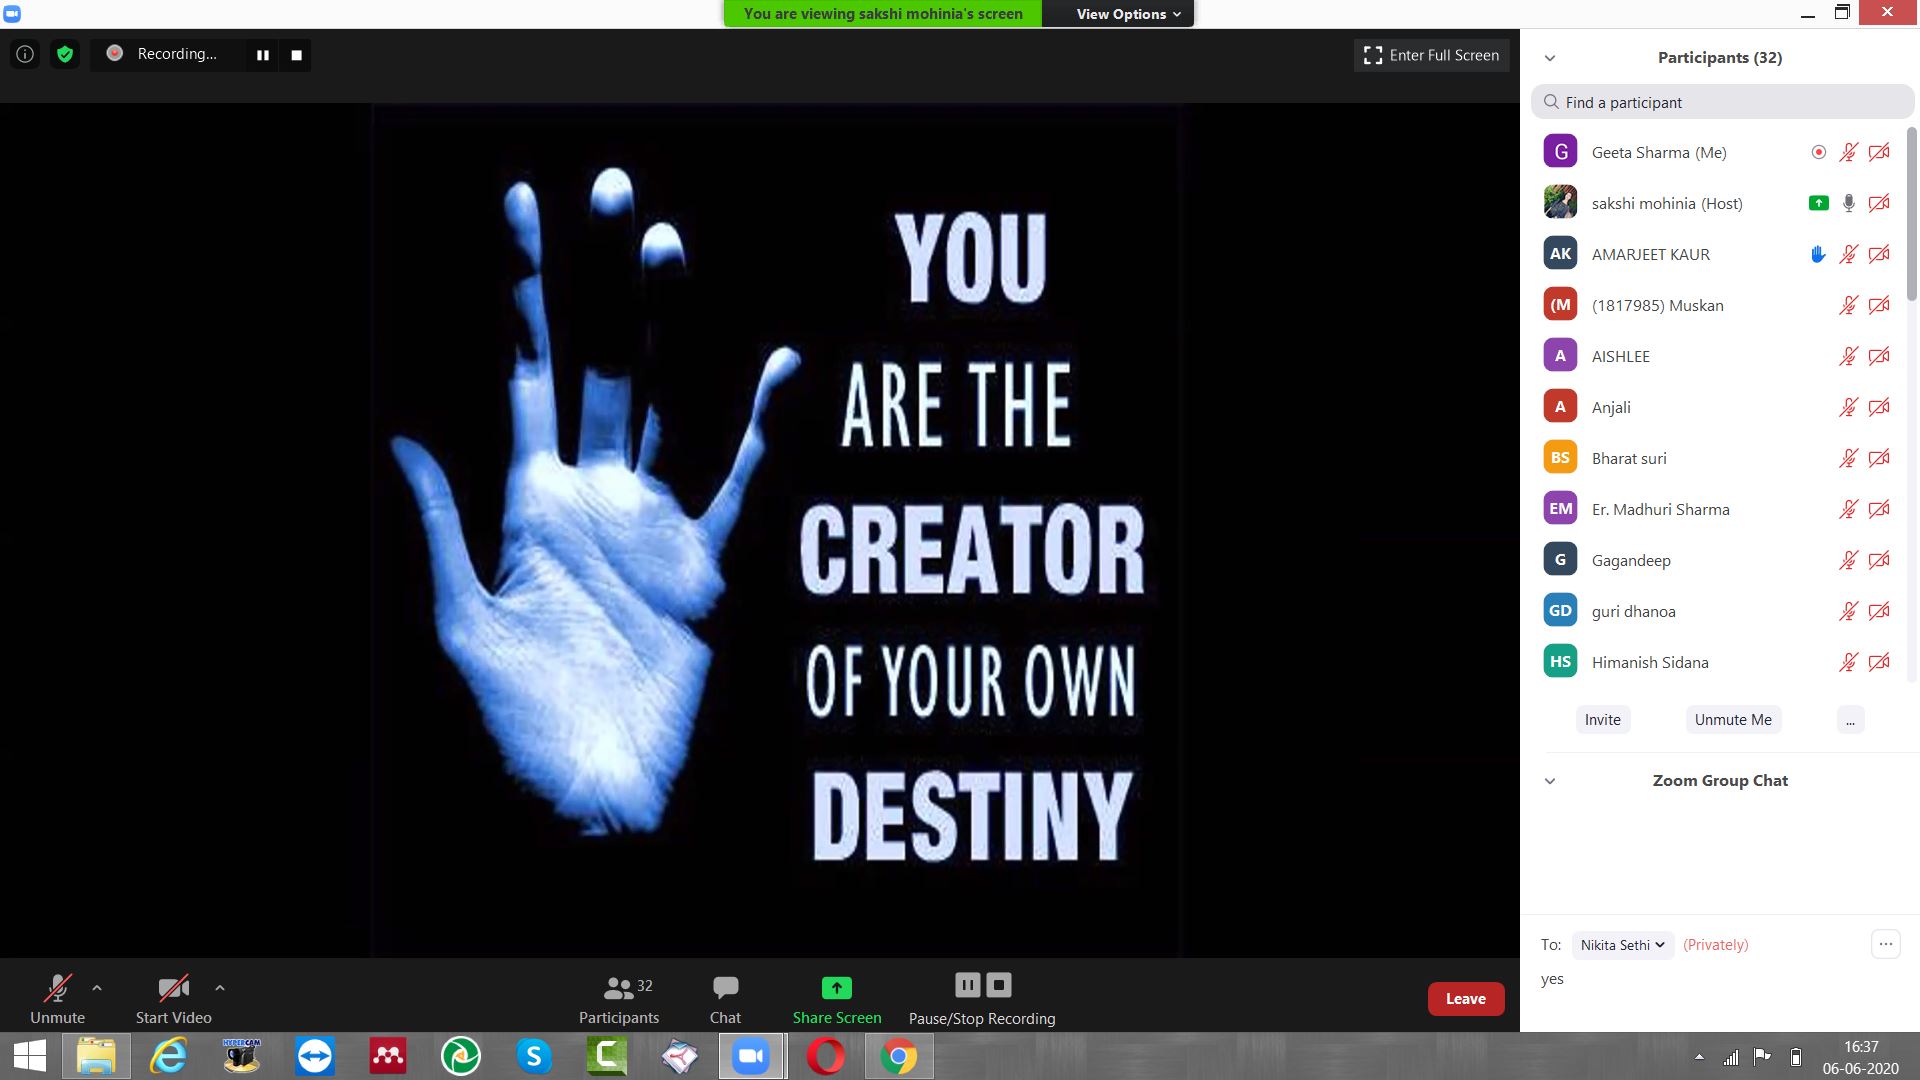Click the green encryption shield icon
1920x1080 pixels.
(65, 54)
